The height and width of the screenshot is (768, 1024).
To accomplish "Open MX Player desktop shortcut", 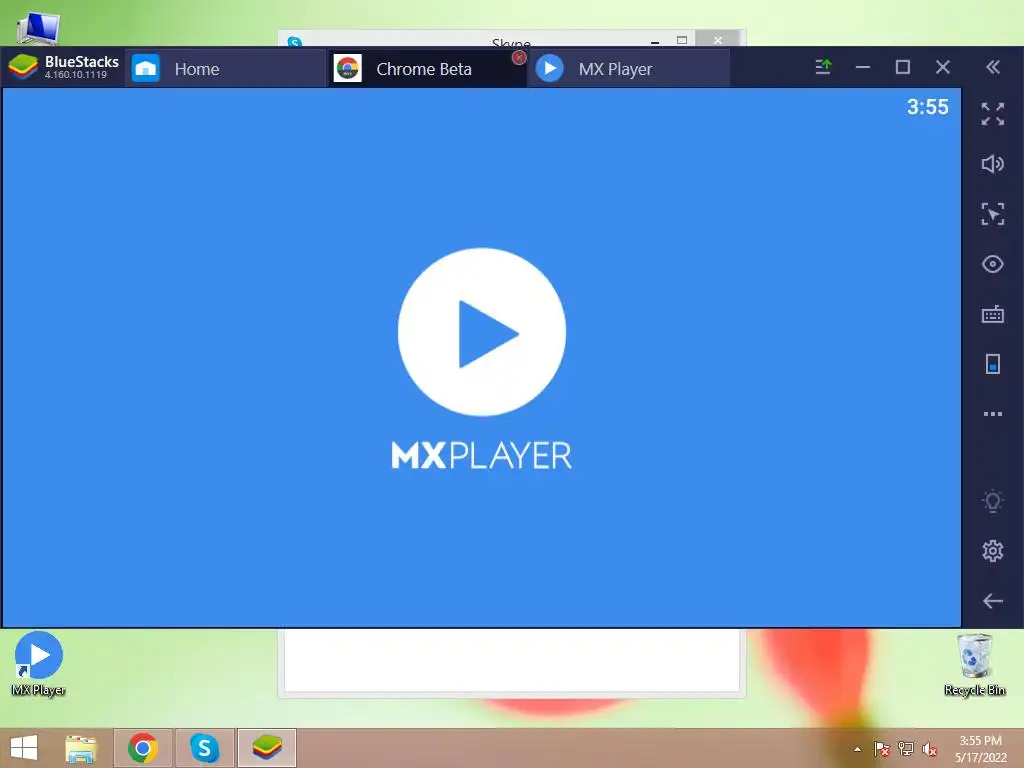I will 39,664.
